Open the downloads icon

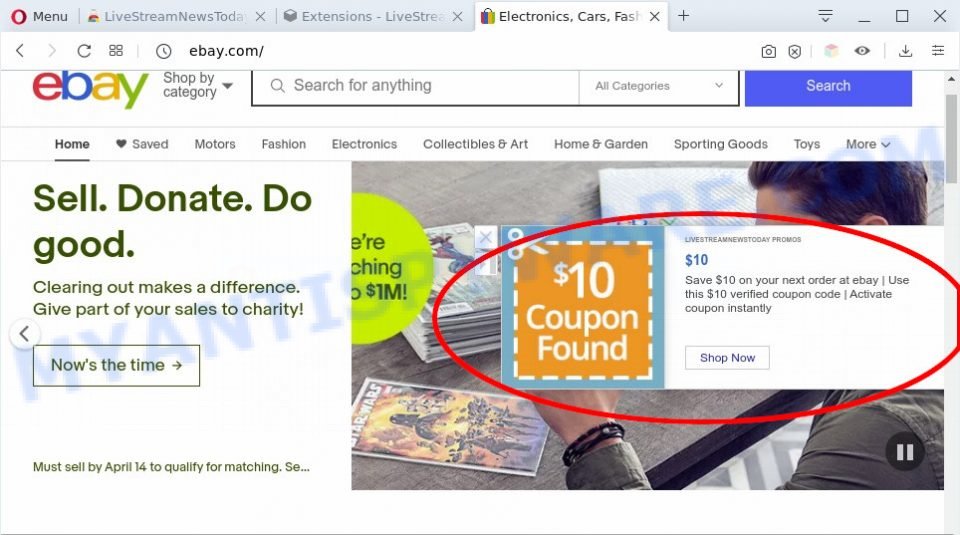(x=906, y=51)
